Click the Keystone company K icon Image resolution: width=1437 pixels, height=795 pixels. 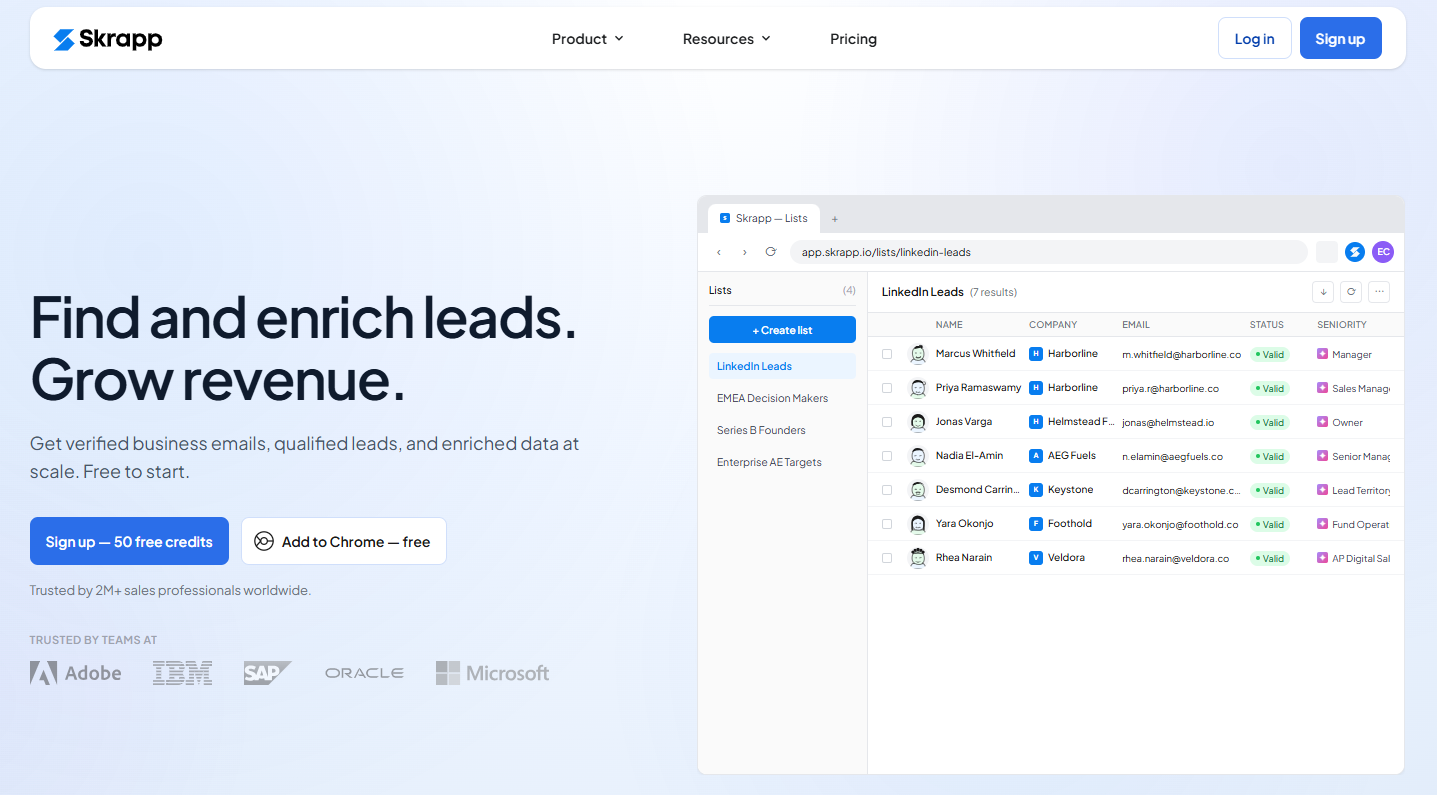coord(1036,490)
